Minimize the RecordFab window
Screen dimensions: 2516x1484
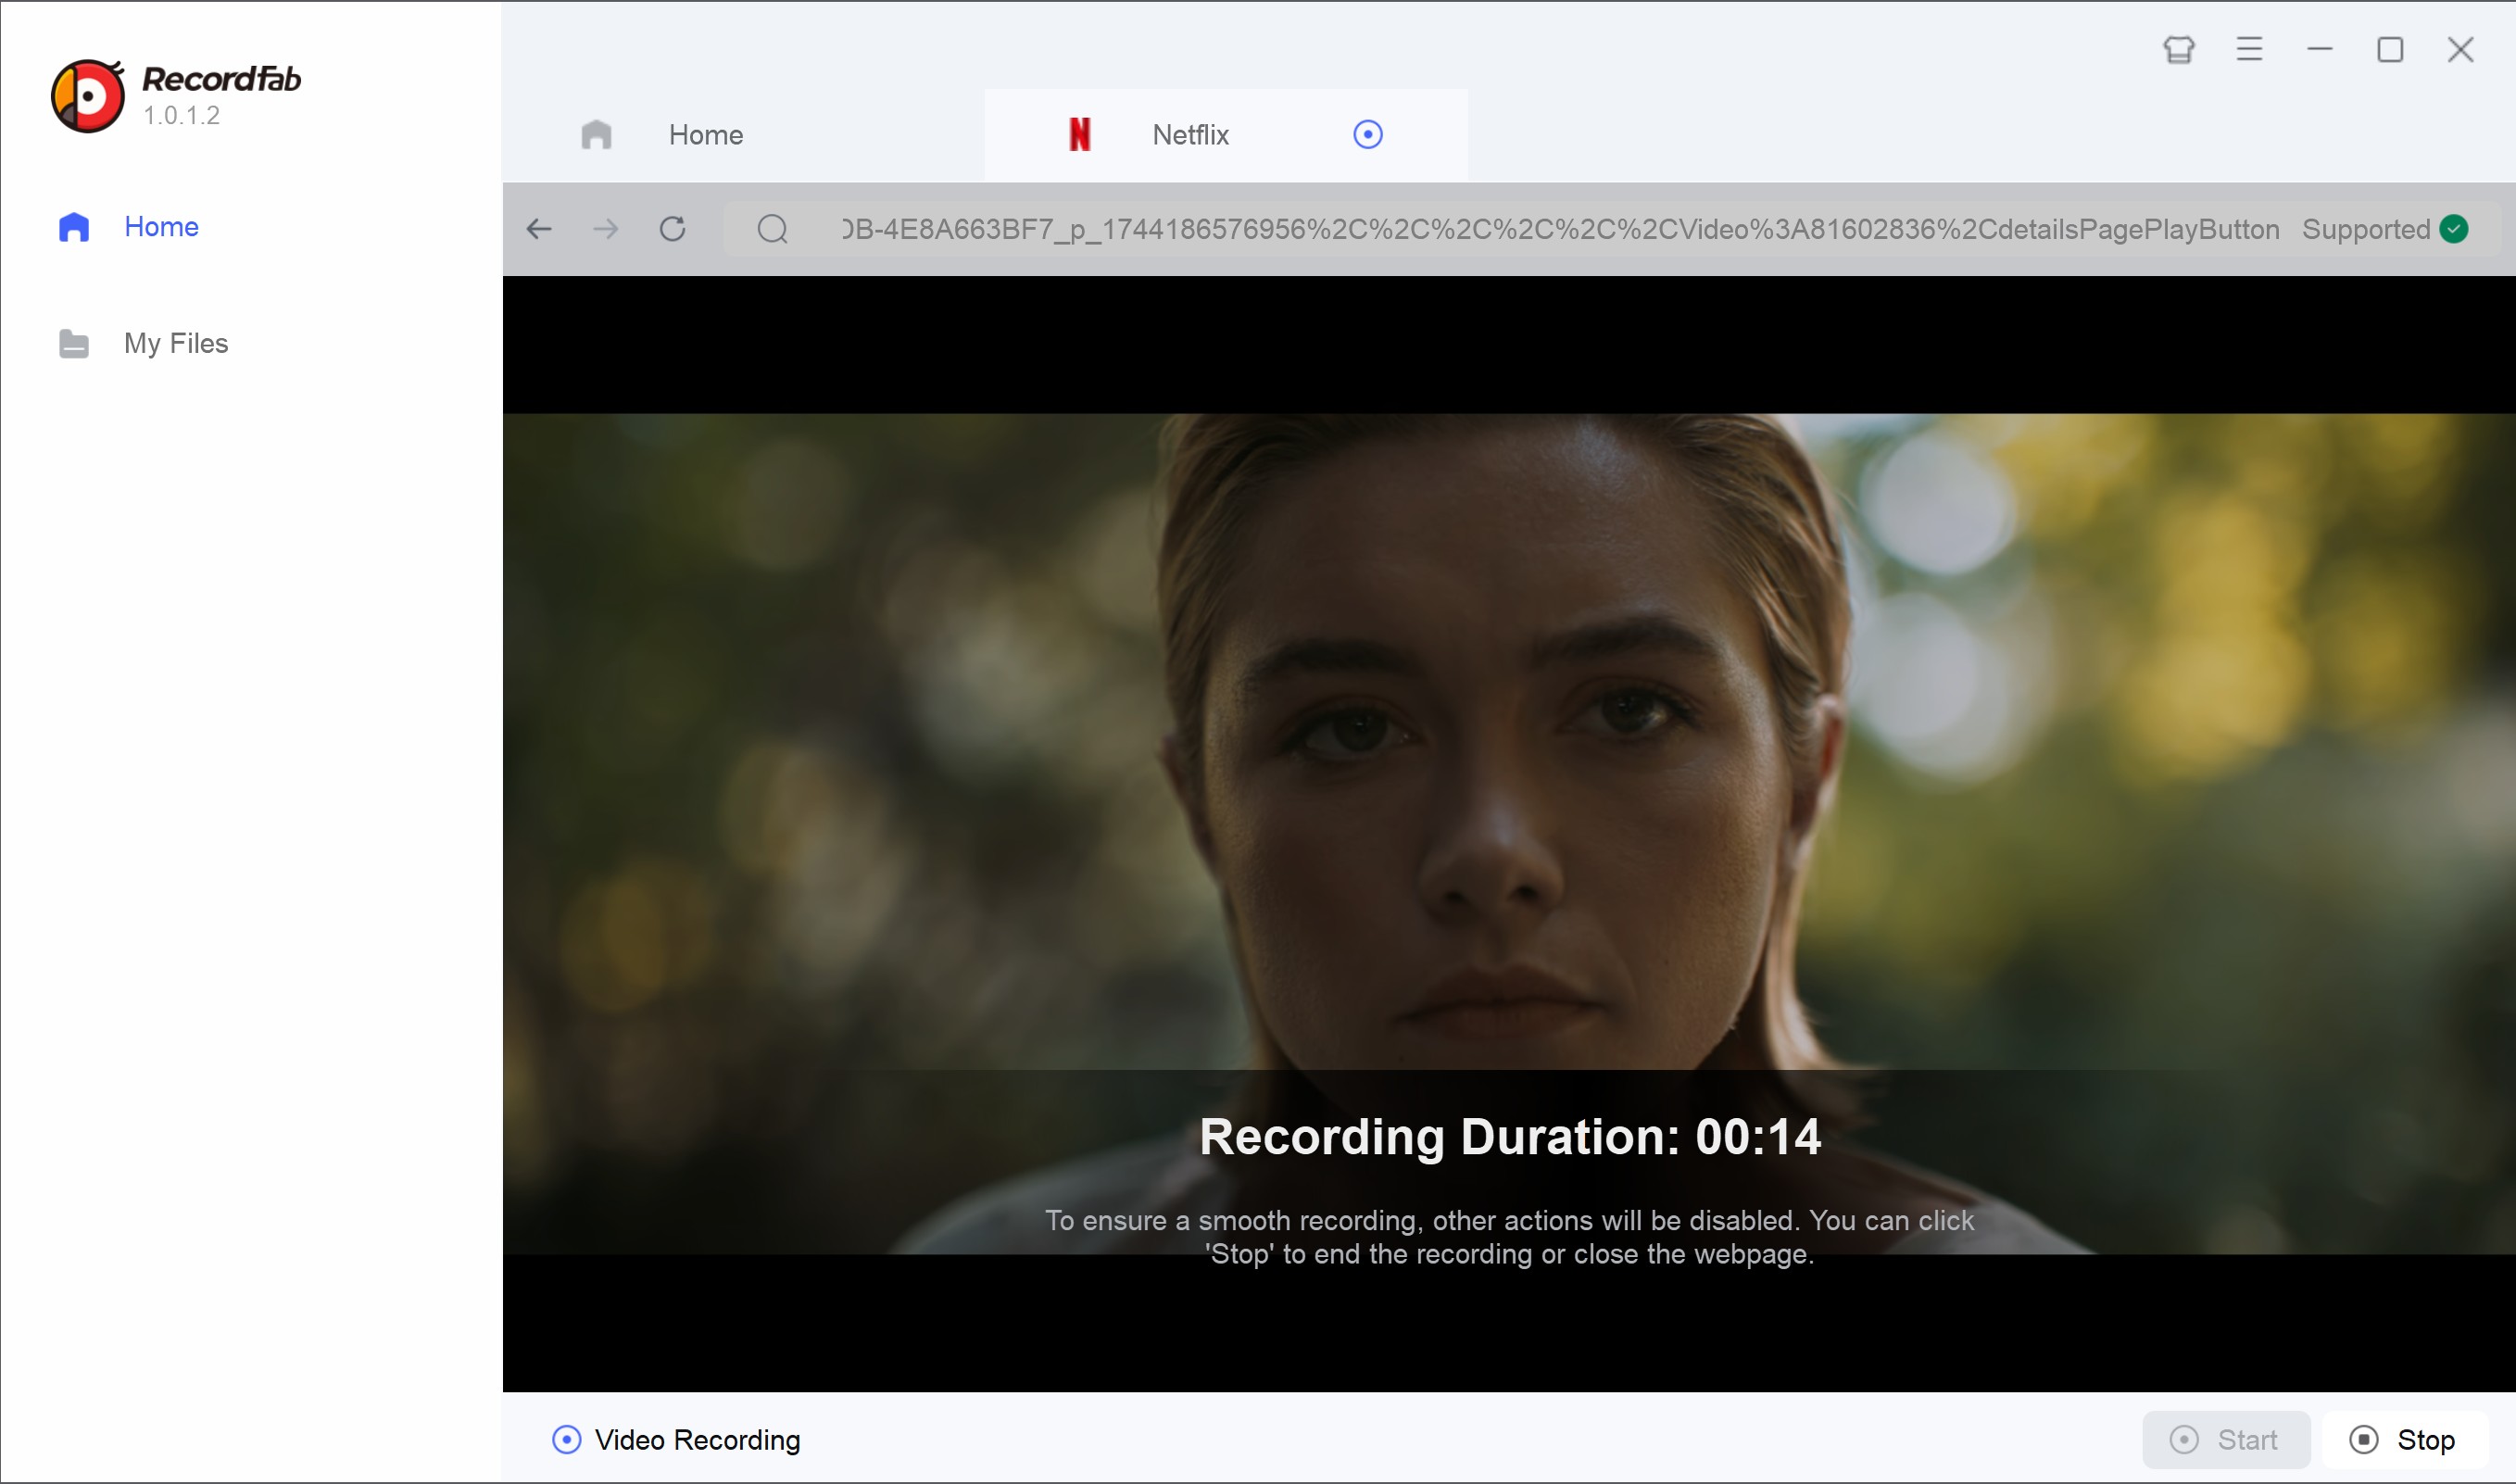coord(2320,49)
